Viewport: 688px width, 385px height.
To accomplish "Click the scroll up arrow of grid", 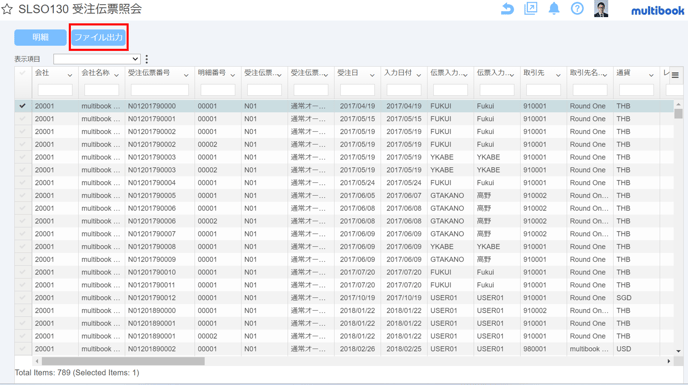I will (x=678, y=104).
